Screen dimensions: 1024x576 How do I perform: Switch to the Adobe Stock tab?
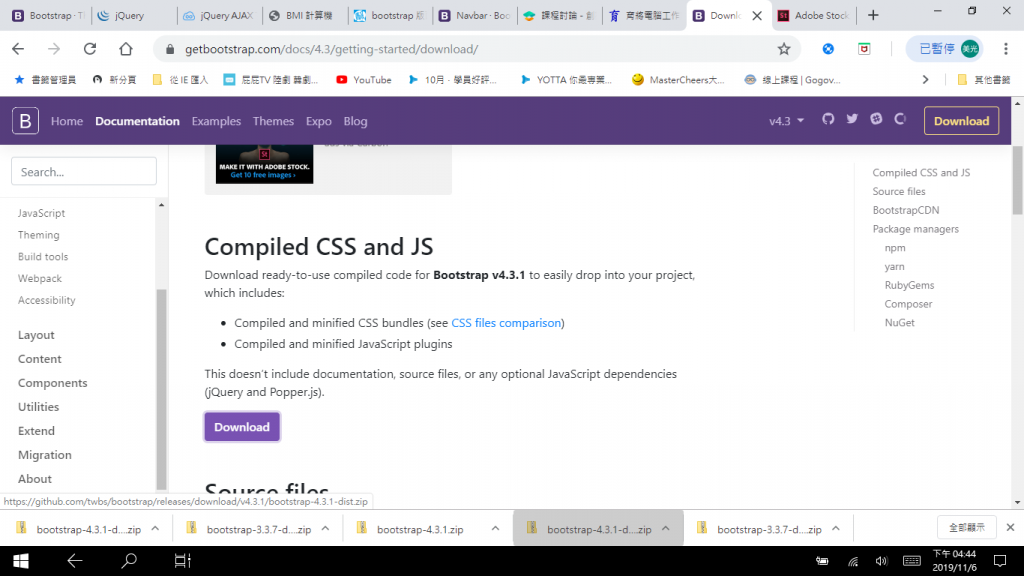(x=813, y=16)
